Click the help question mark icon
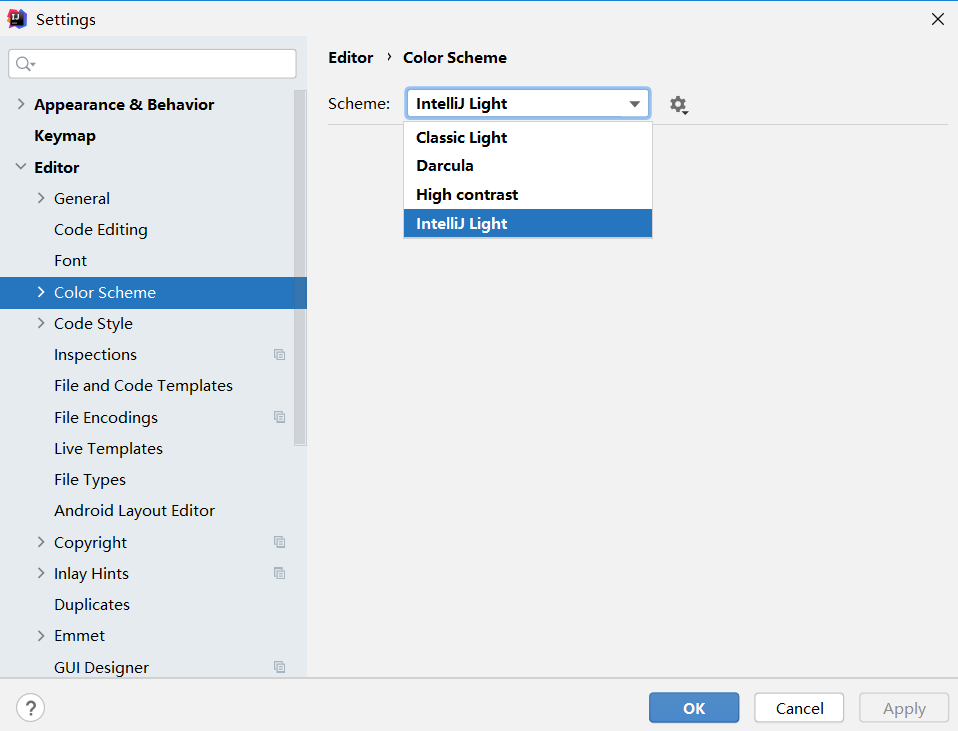The image size is (958, 731). (30, 707)
